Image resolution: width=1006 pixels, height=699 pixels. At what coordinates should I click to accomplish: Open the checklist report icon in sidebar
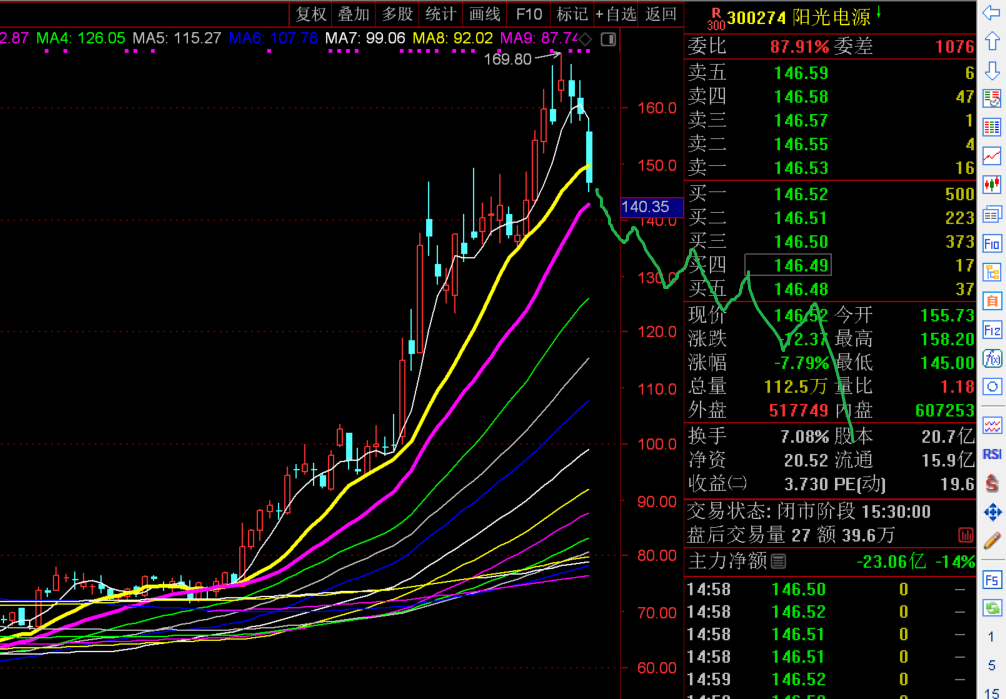coord(992,98)
